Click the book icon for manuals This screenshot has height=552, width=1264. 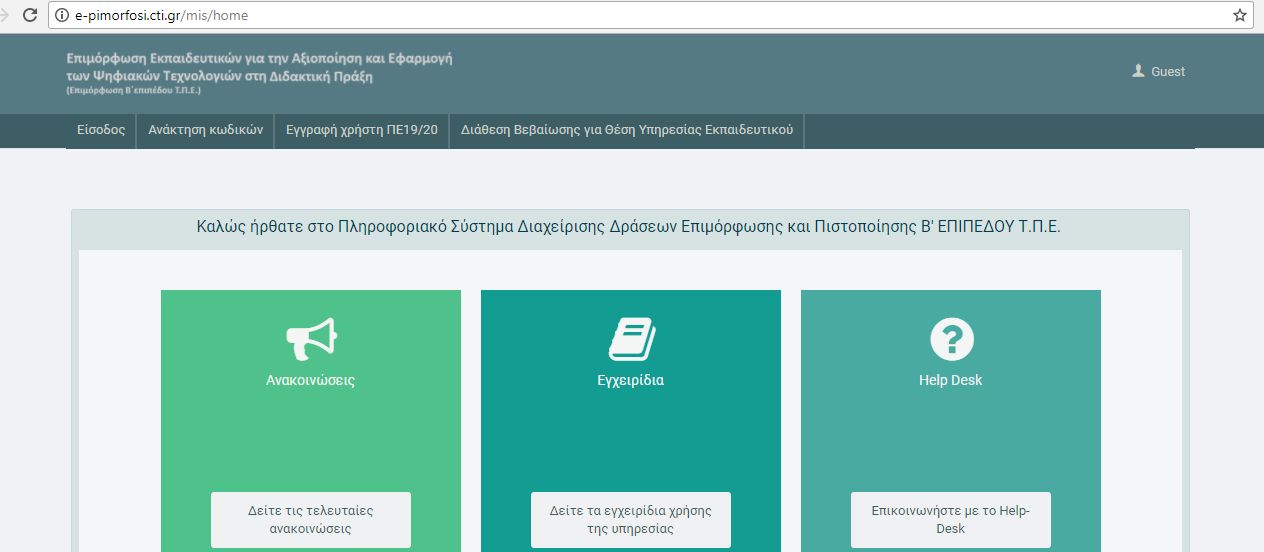coord(631,339)
